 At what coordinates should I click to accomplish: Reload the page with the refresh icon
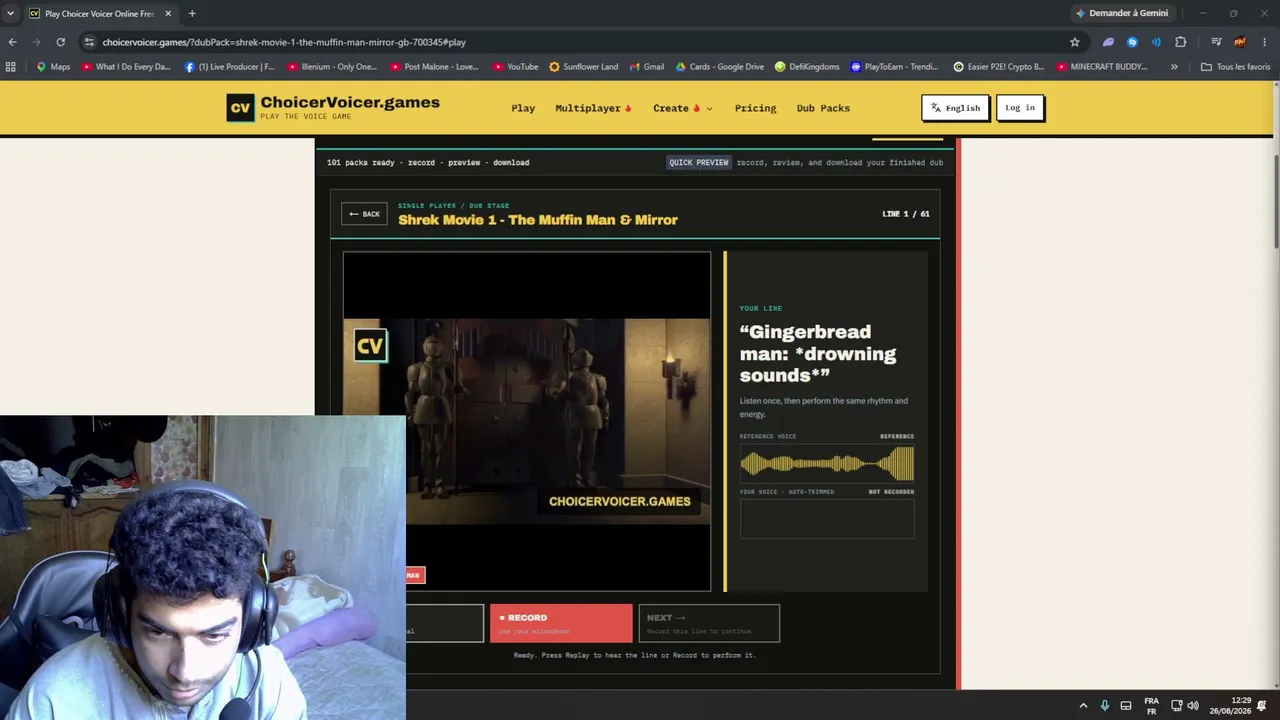pos(61,42)
